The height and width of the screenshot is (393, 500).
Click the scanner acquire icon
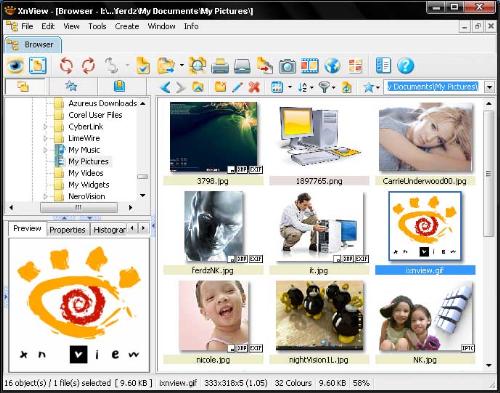coord(242,66)
